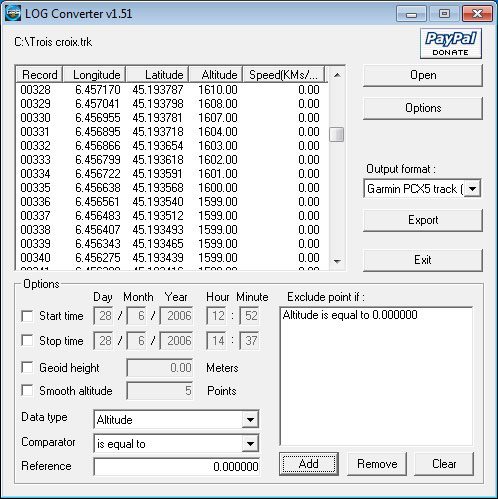Click the record list scroll up arrow
This screenshot has height=499, width=498.
(337, 75)
